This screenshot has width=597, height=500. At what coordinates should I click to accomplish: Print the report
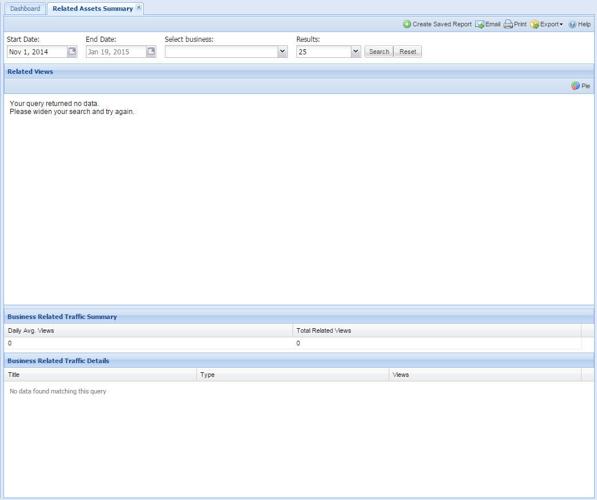515,24
